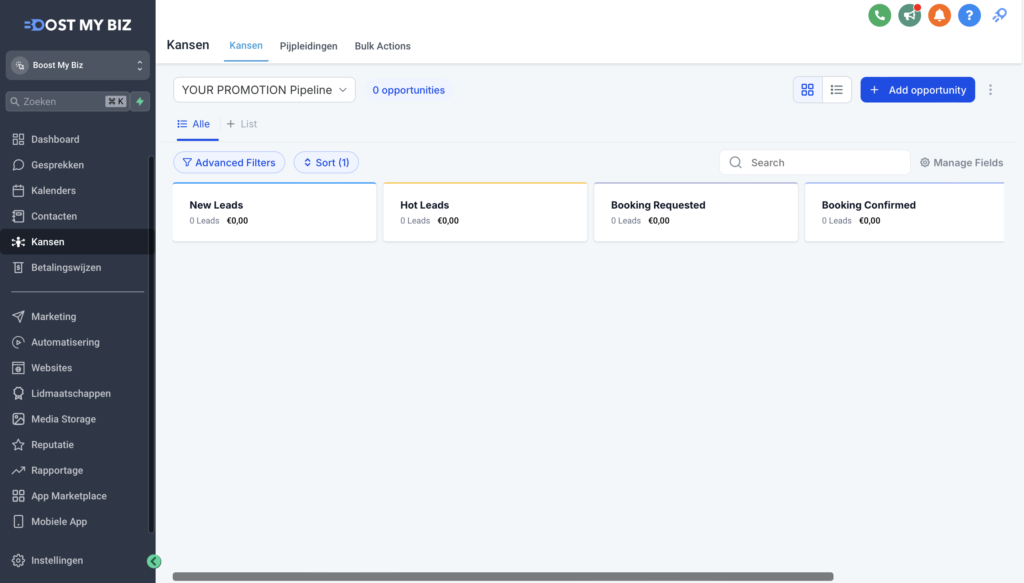Click the blue help question mark icon
The image size is (1024, 583).
pos(969,15)
